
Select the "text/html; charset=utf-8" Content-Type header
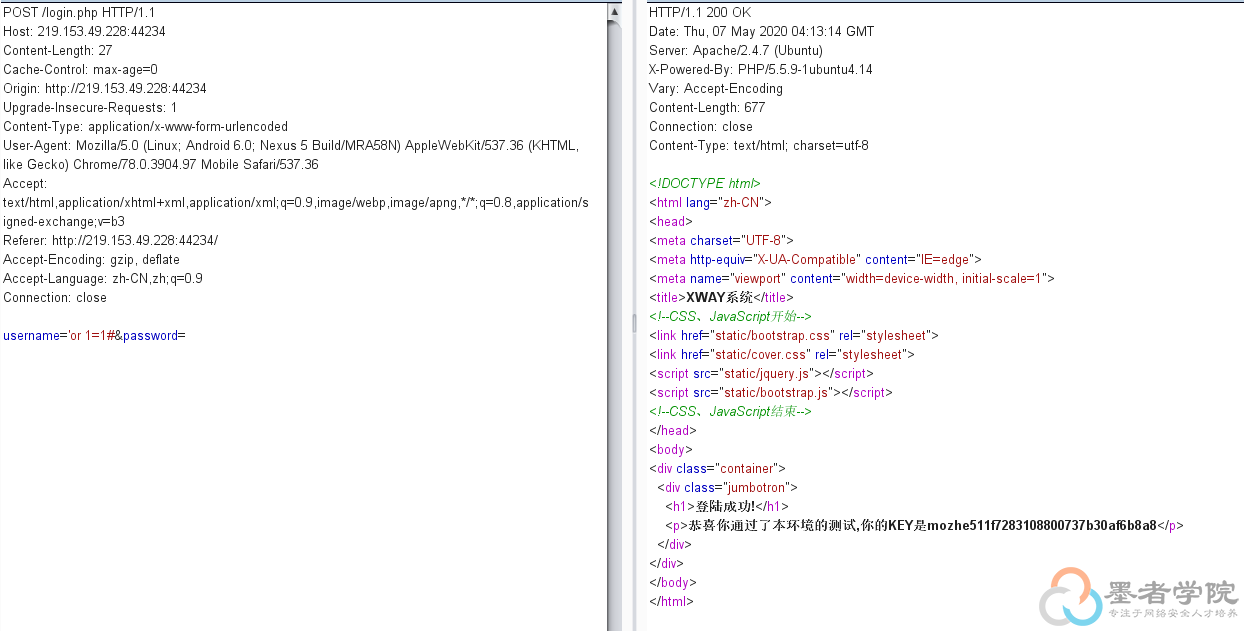759,145
